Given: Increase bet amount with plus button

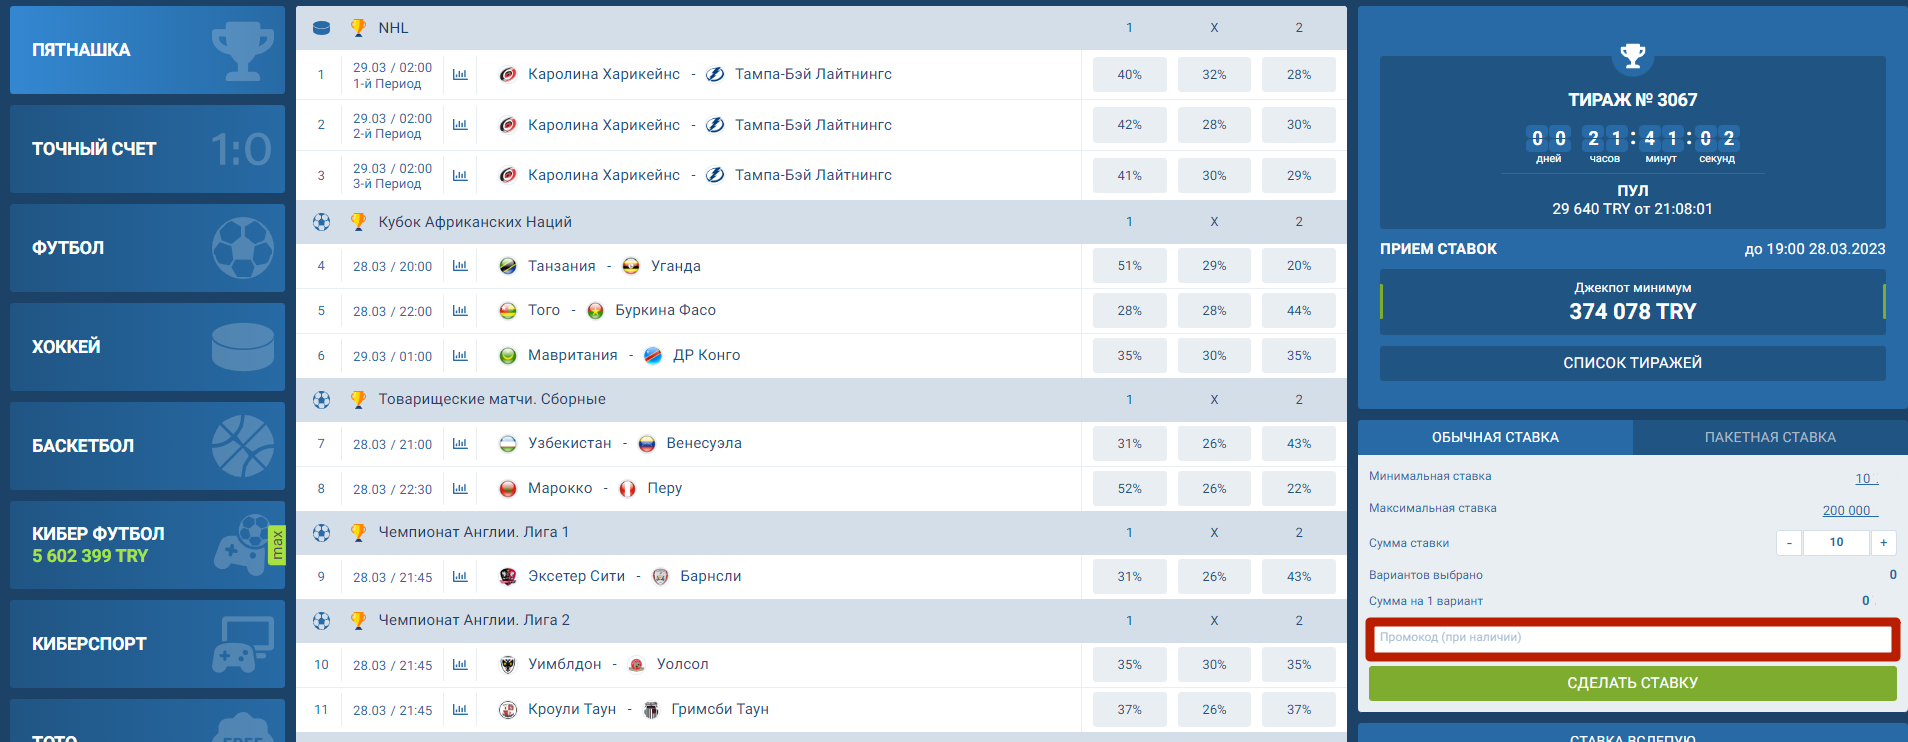Looking at the screenshot, I should [x=1883, y=543].
